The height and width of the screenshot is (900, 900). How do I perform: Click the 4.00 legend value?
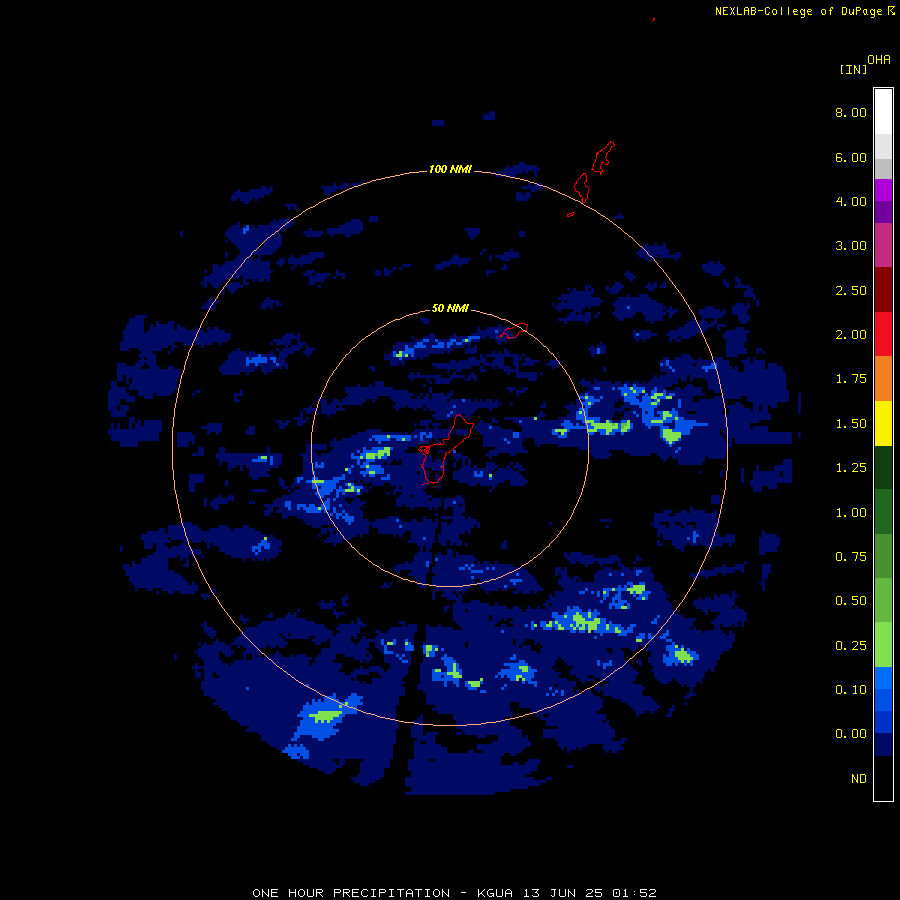coord(851,201)
